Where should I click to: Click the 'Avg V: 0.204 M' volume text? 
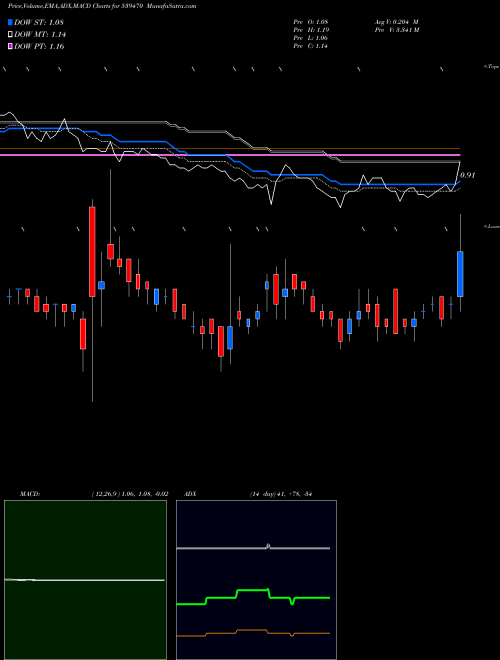coord(396,22)
